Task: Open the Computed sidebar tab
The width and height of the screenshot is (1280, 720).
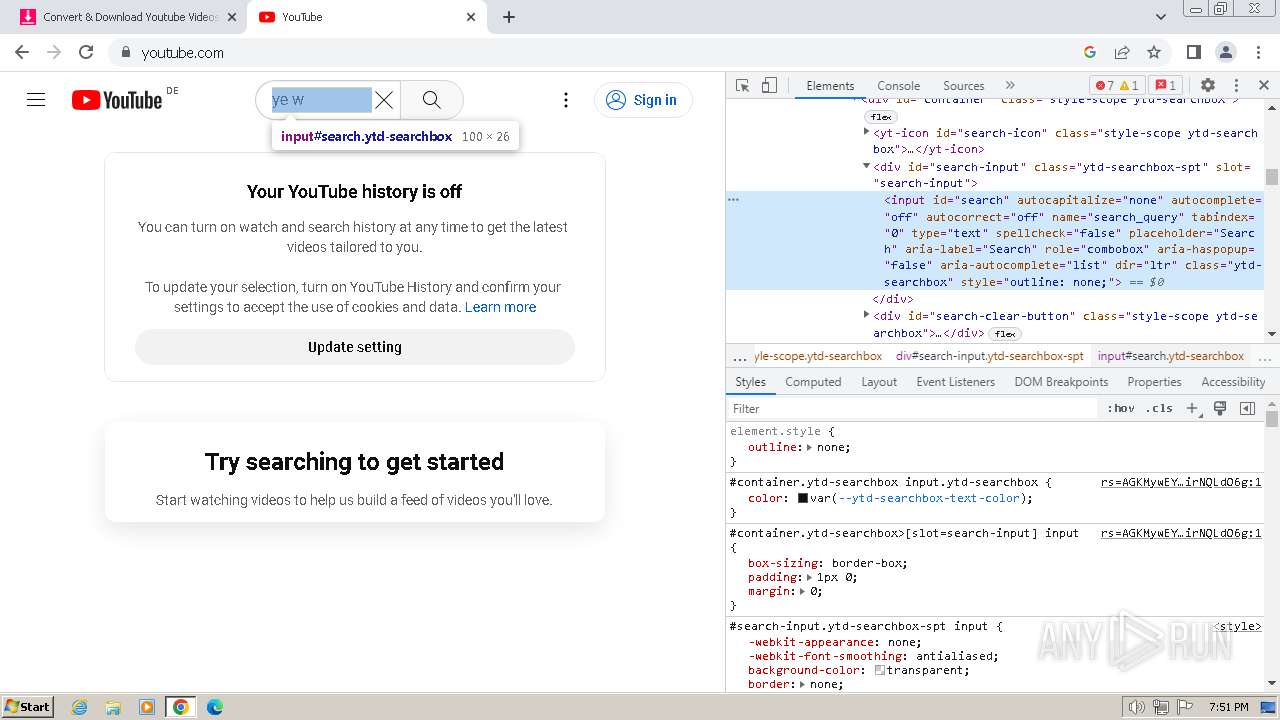Action: [x=813, y=382]
